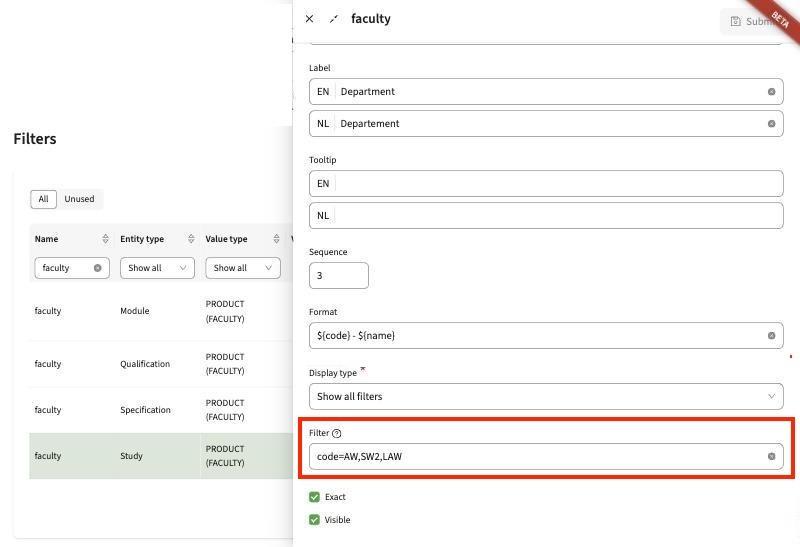
Task: Clear the EN label Department field
Action: [x=771, y=92]
